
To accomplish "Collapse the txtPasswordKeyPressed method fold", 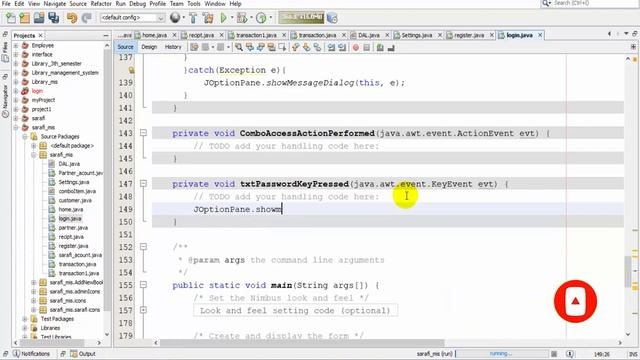I will (143, 183).
